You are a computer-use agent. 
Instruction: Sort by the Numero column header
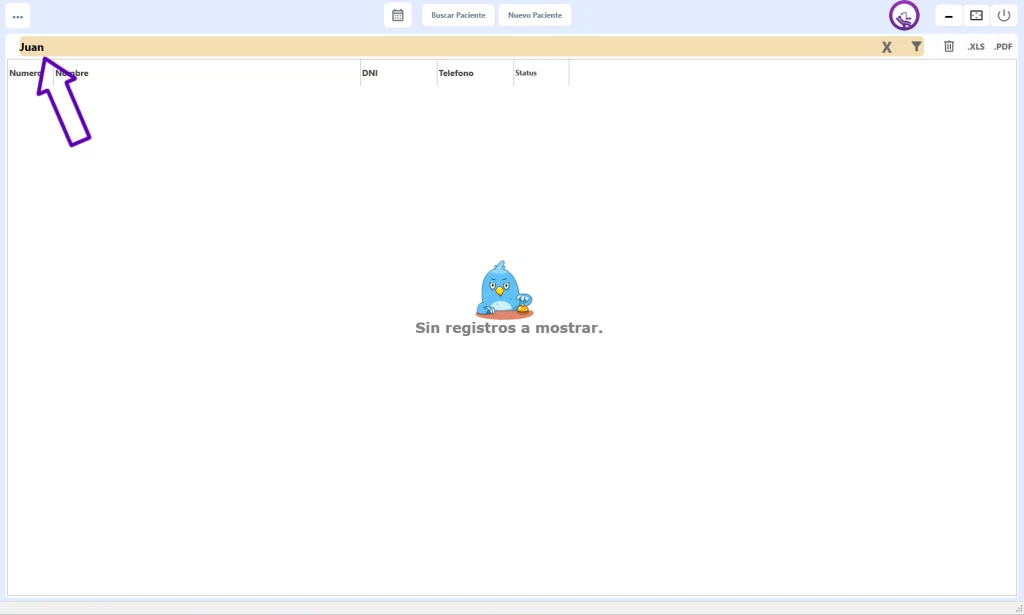[x=25, y=73]
